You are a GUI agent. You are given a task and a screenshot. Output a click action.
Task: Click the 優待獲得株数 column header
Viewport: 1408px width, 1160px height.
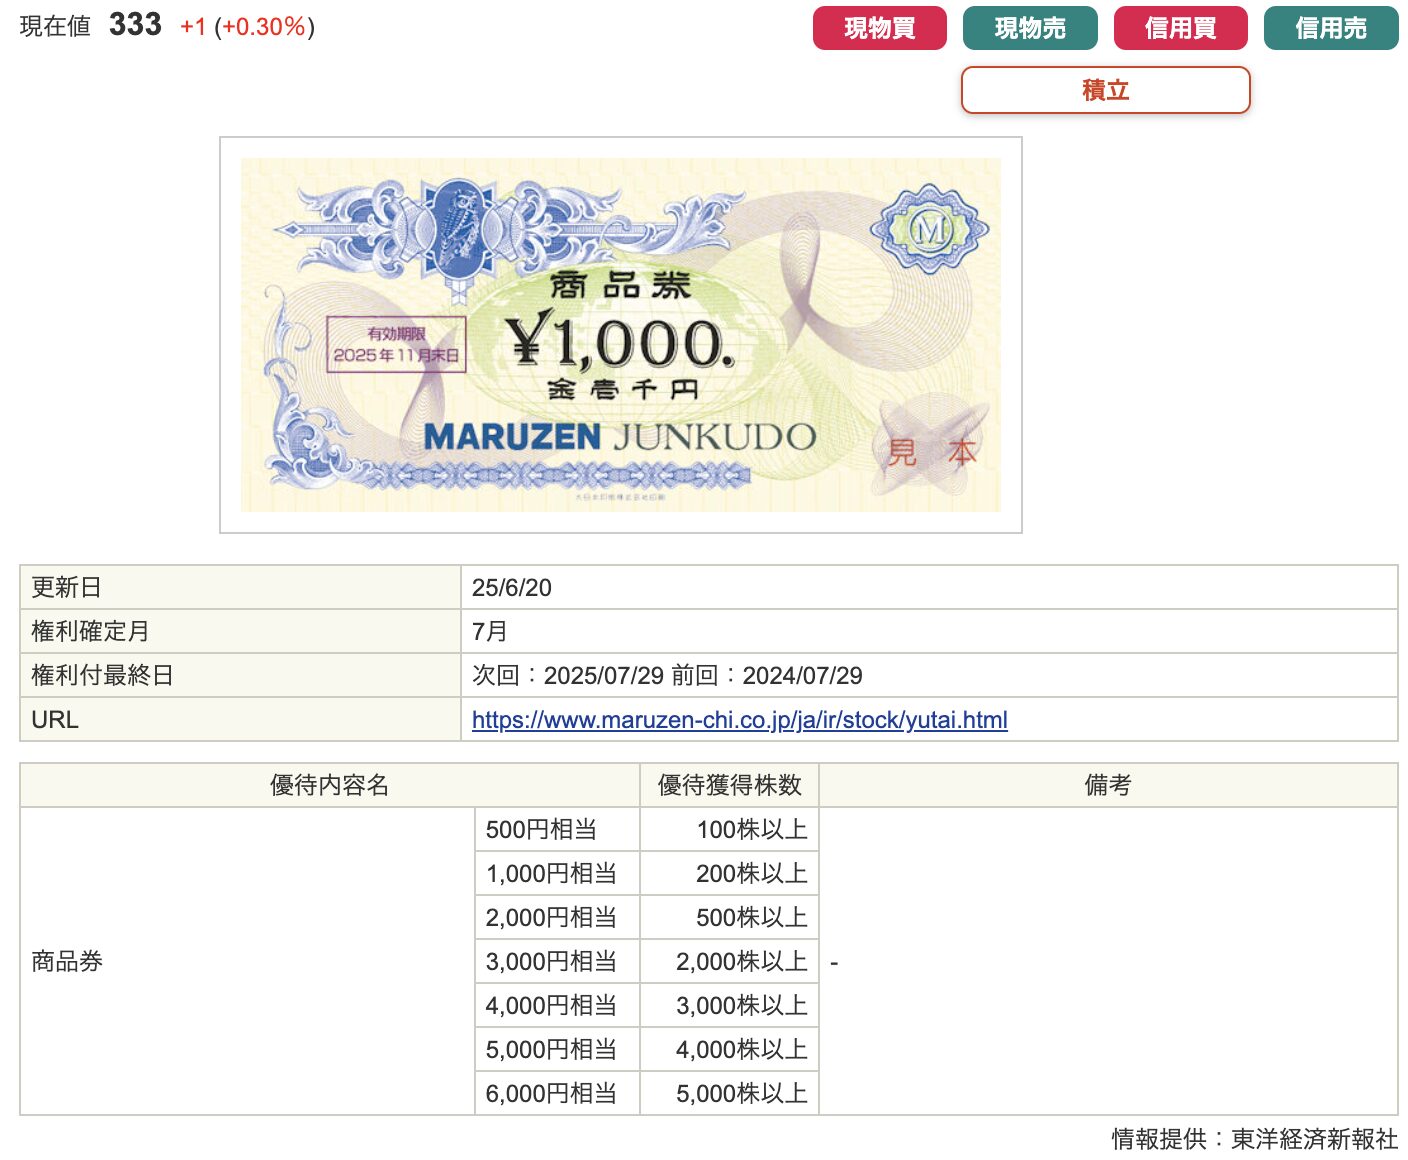click(x=730, y=786)
